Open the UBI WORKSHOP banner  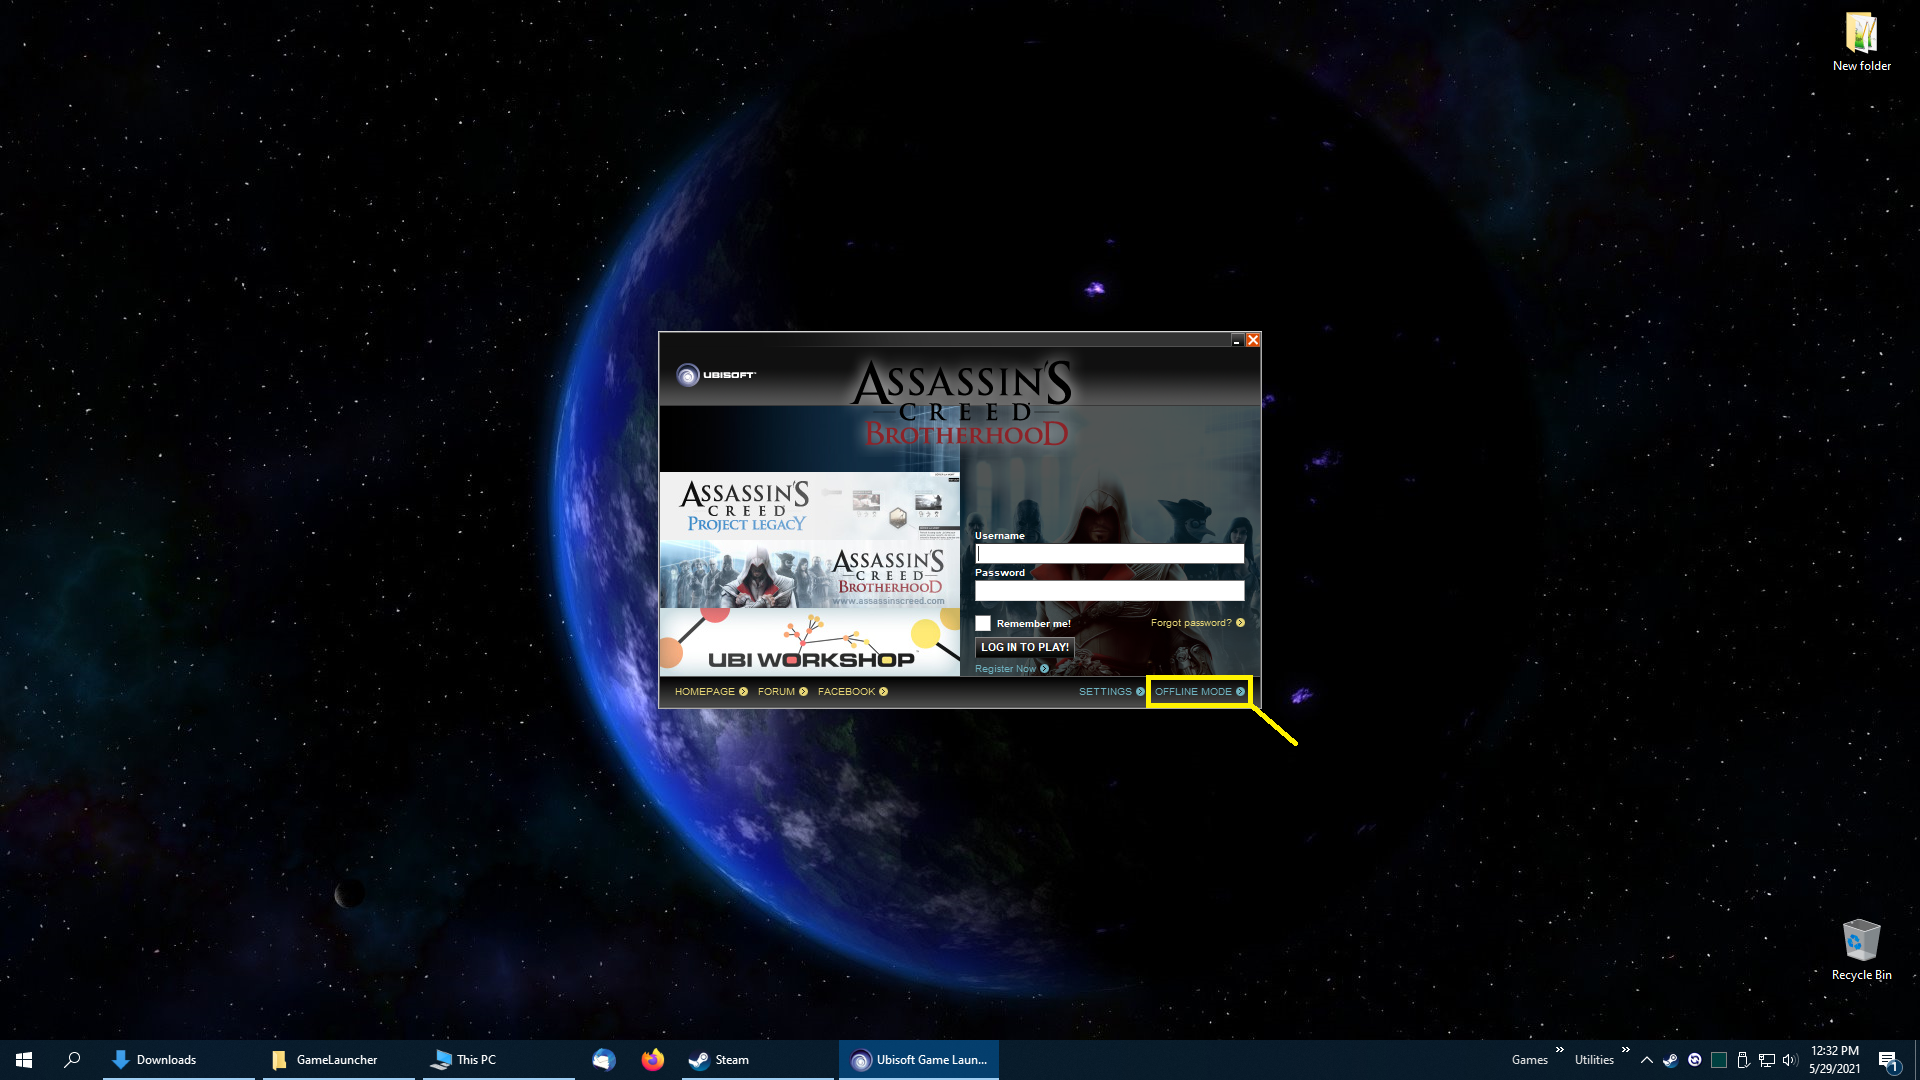pyautogui.click(x=809, y=644)
